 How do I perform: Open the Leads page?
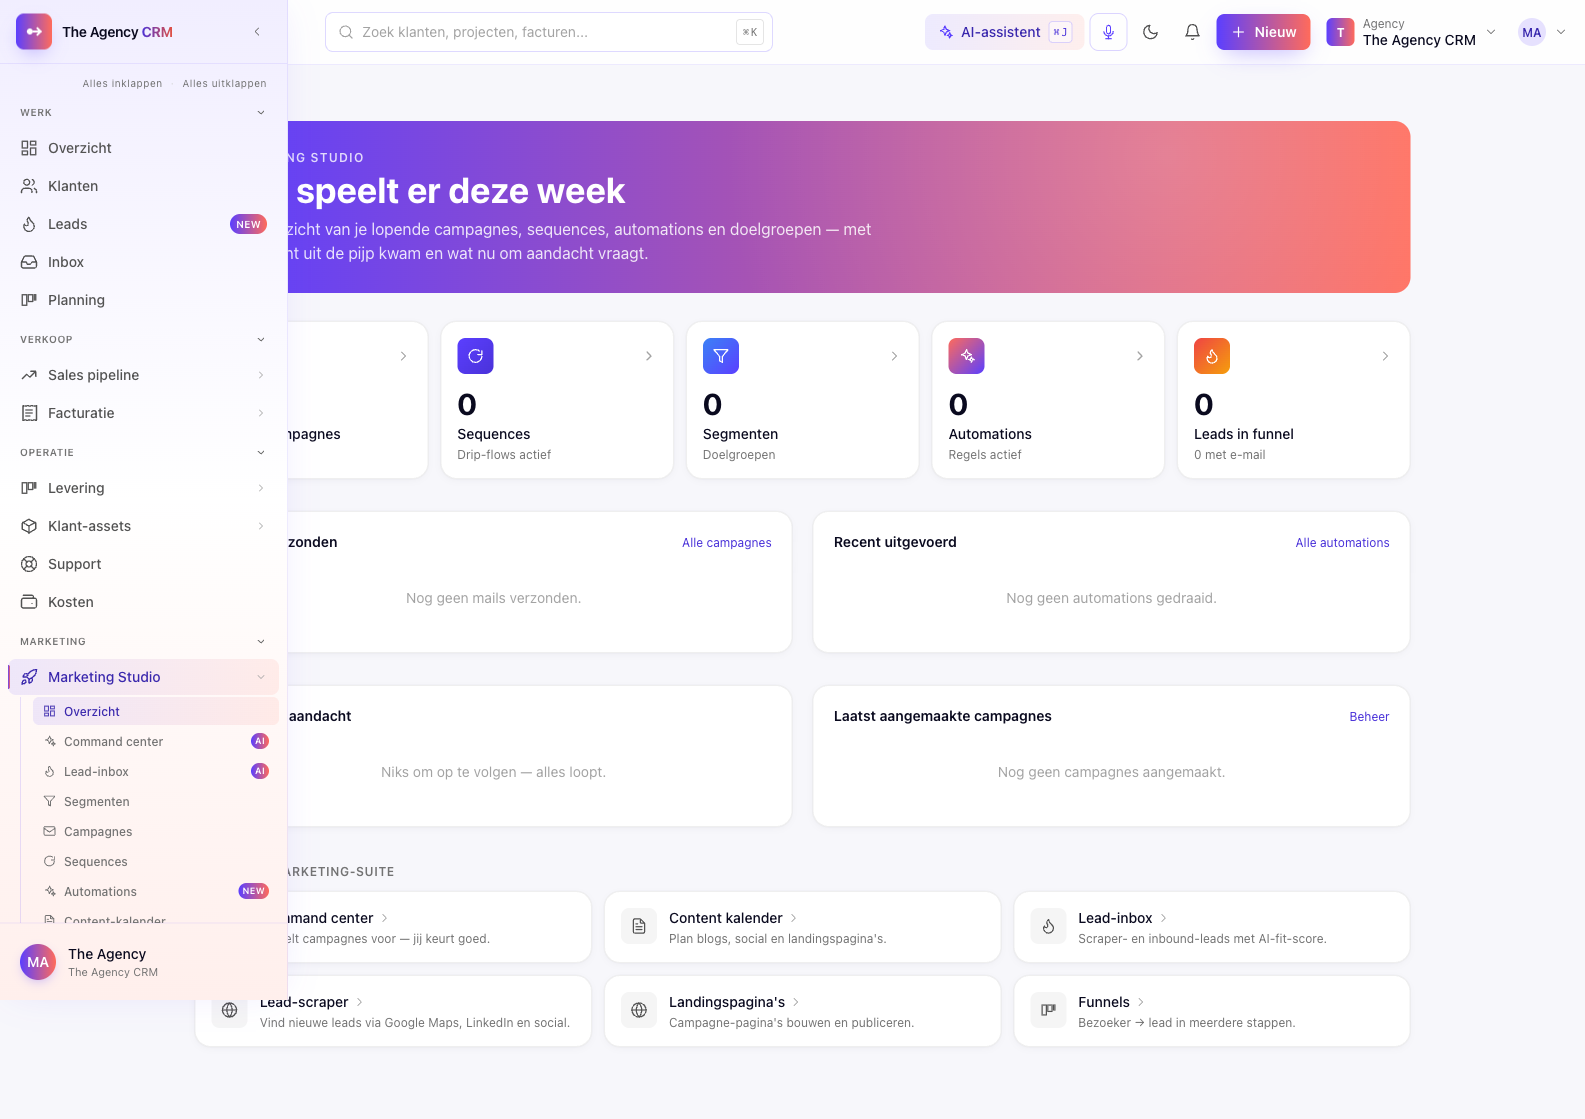(x=143, y=224)
